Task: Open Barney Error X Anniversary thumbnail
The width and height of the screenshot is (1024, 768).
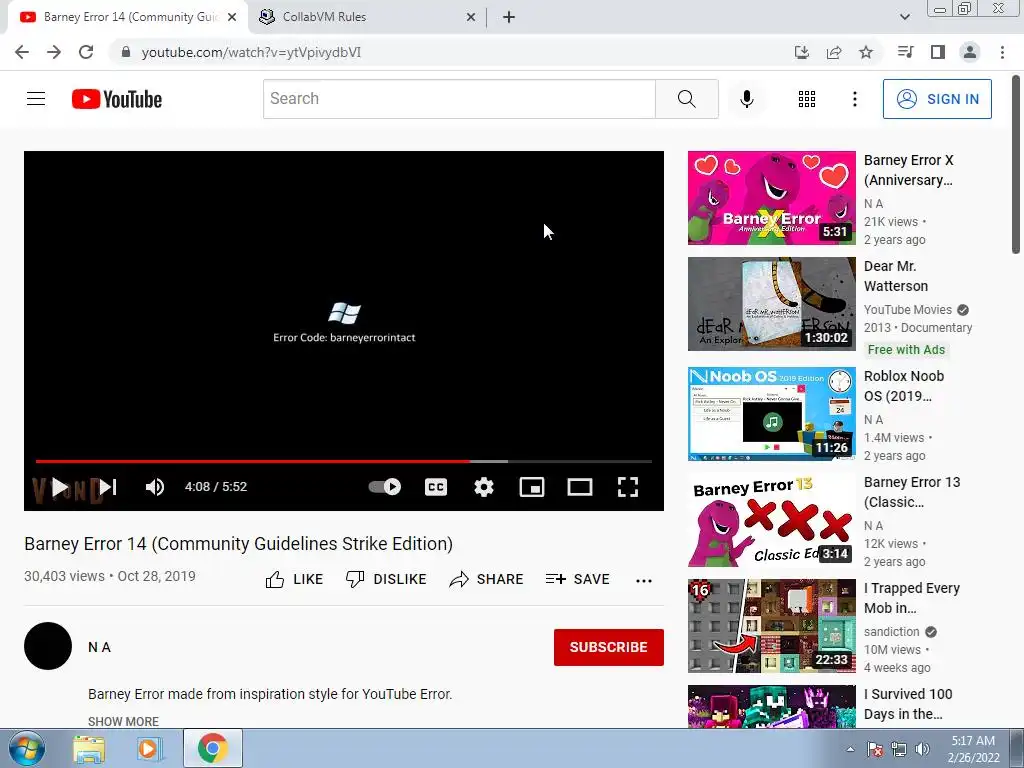Action: (x=771, y=198)
